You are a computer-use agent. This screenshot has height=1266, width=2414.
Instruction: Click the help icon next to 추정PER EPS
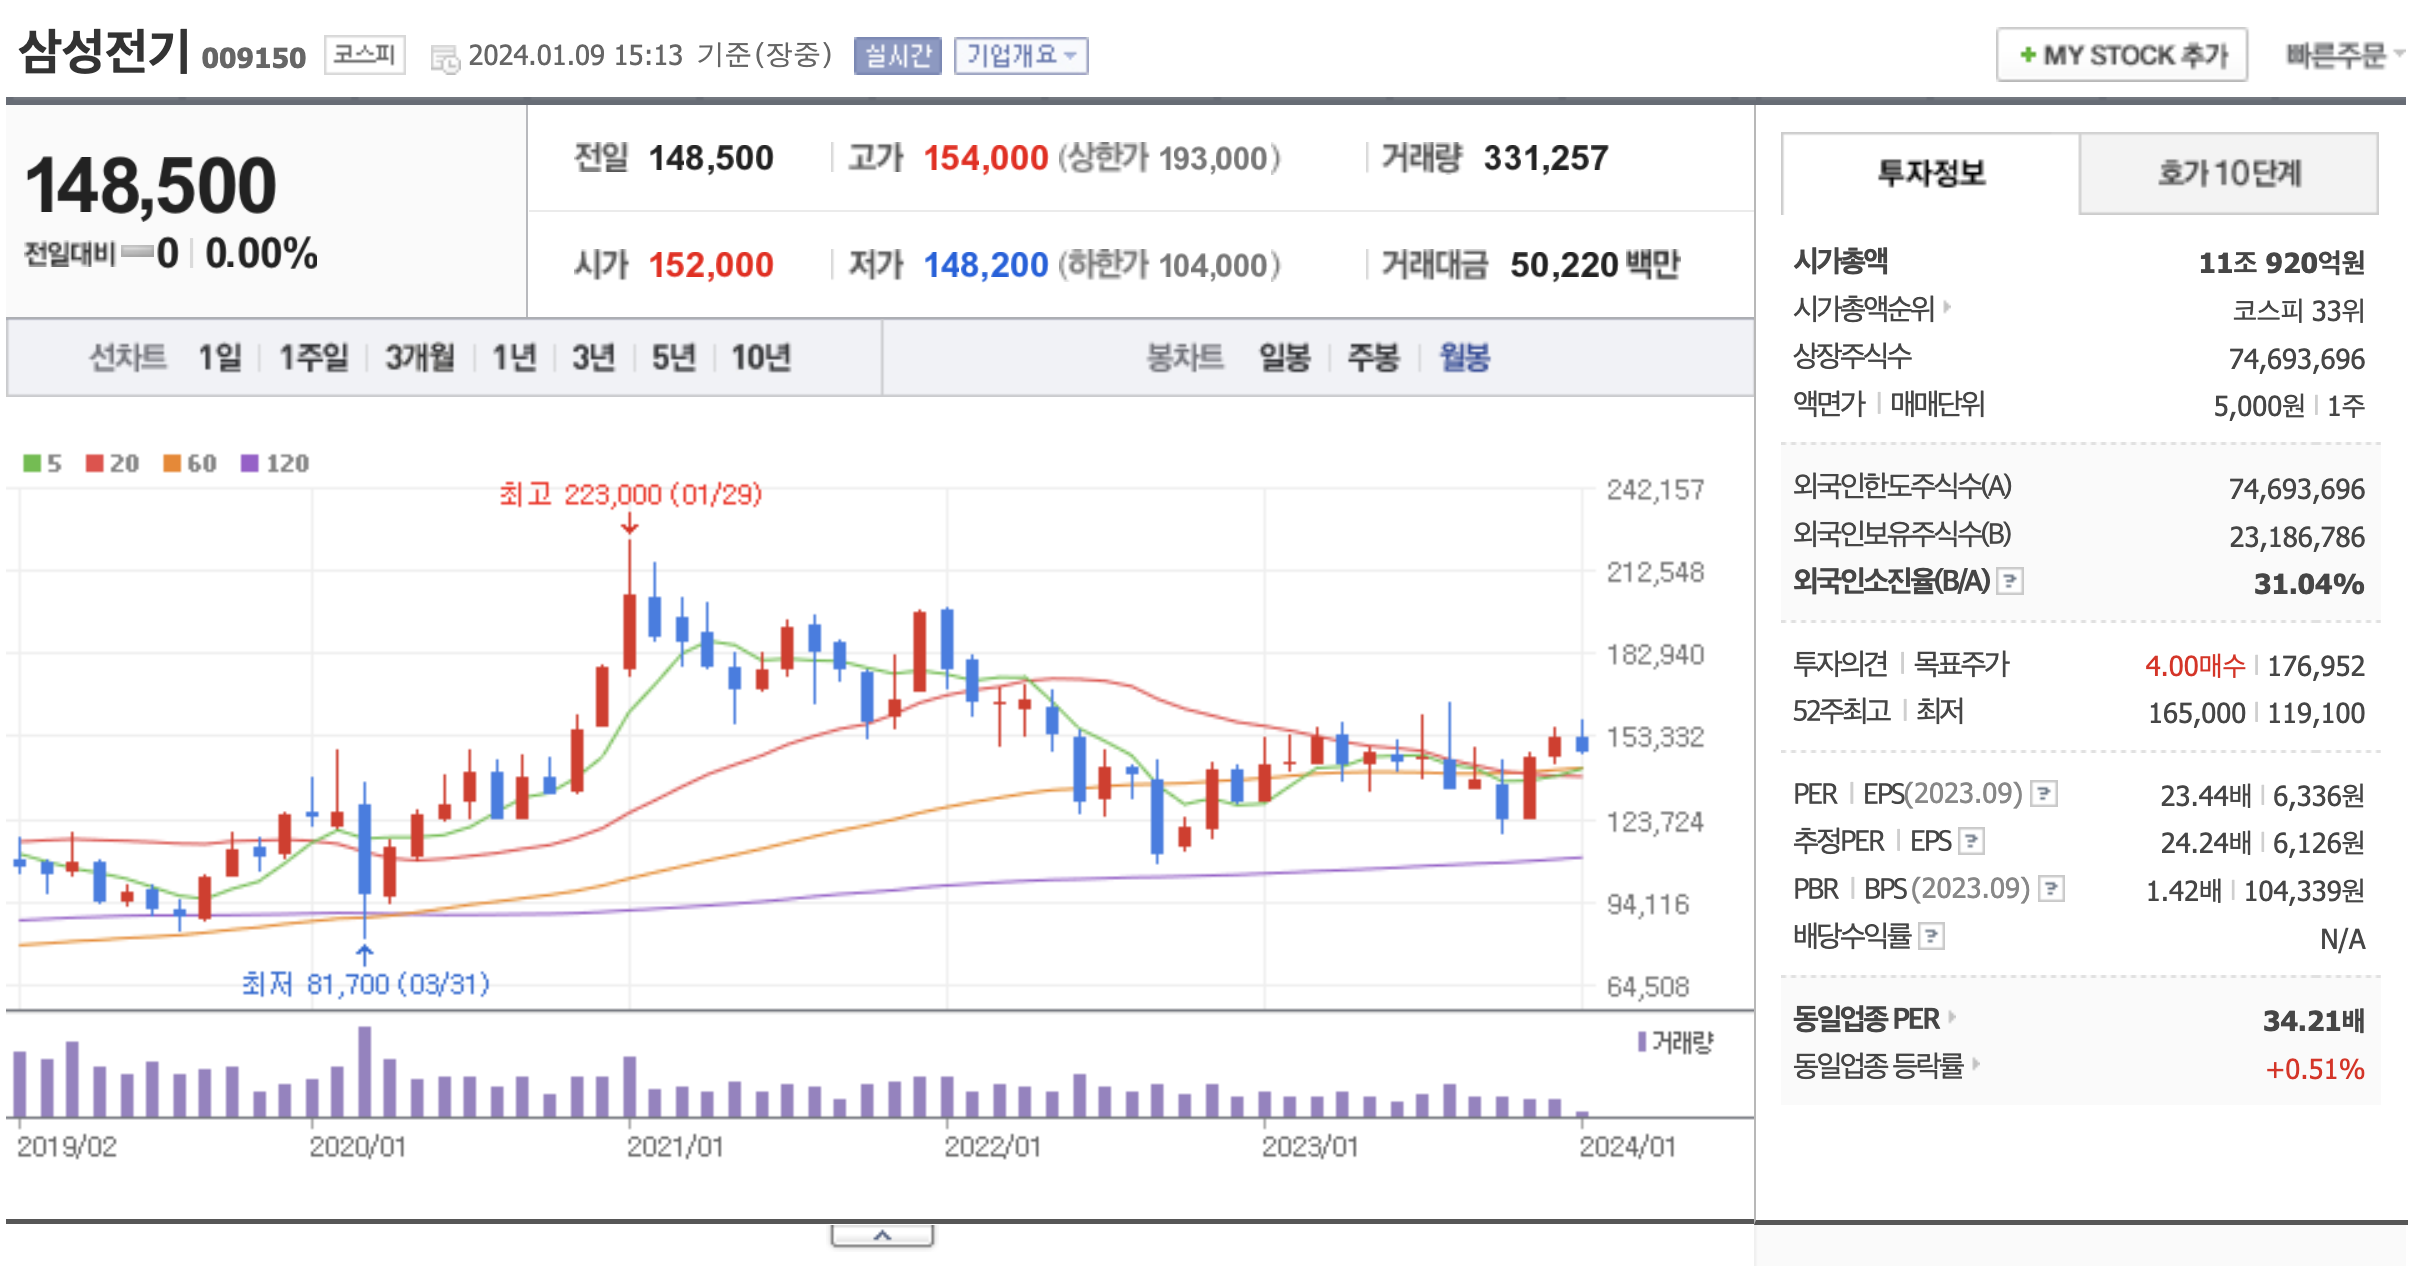(x=1971, y=841)
